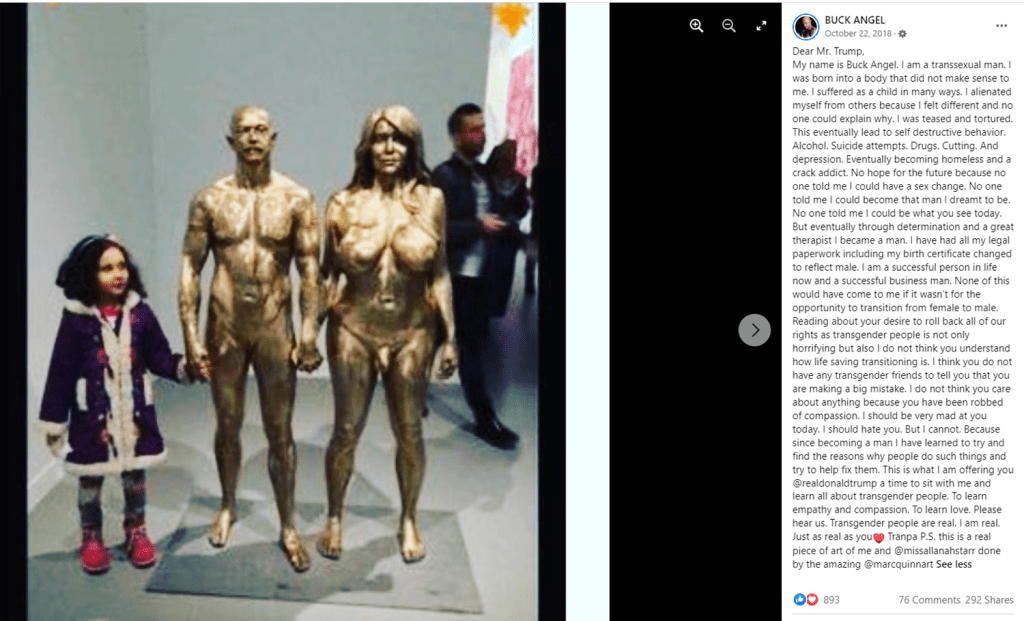The height and width of the screenshot is (621, 1024).
Task: Zoom out of the photo
Action: (729, 25)
